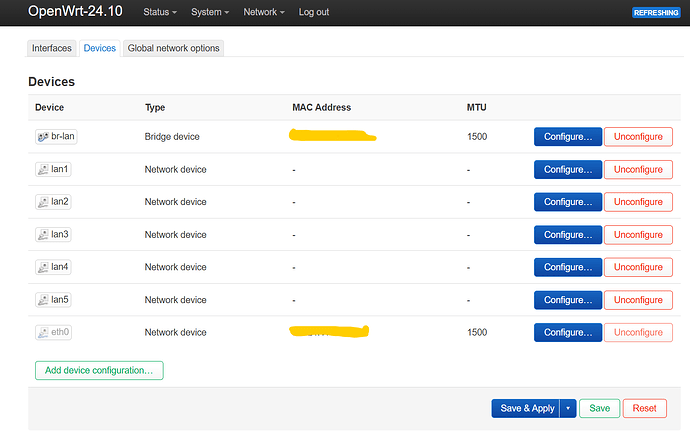Click Configure for the br-lan device
This screenshot has width=690, height=441.
(568, 137)
